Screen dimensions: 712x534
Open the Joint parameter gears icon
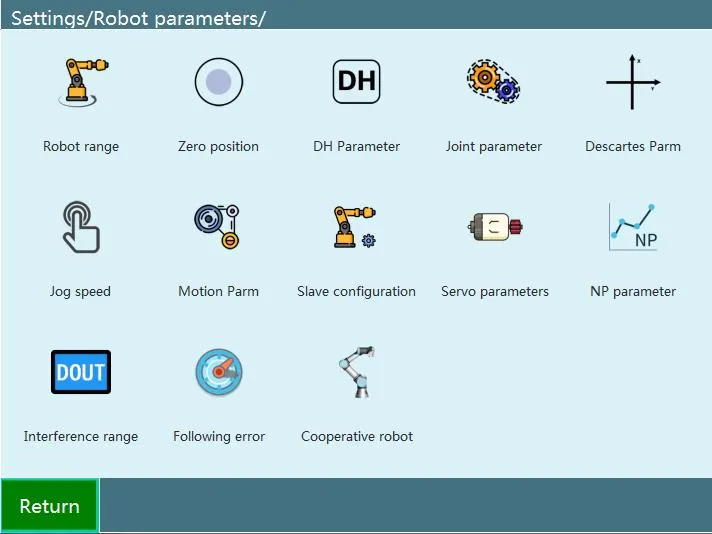(x=494, y=82)
